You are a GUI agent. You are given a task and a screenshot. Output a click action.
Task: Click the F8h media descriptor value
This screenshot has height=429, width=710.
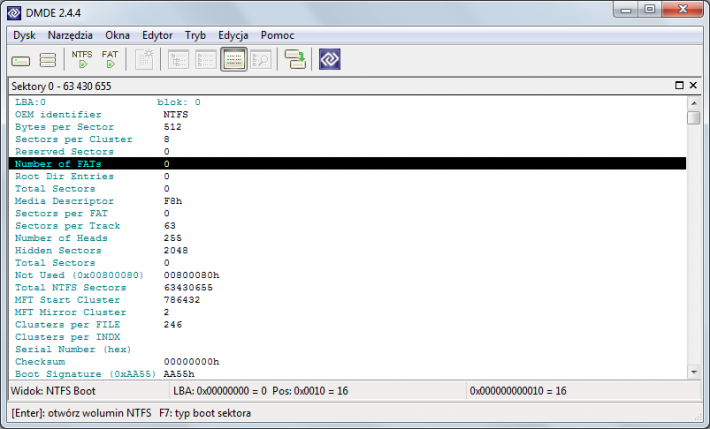(x=173, y=201)
